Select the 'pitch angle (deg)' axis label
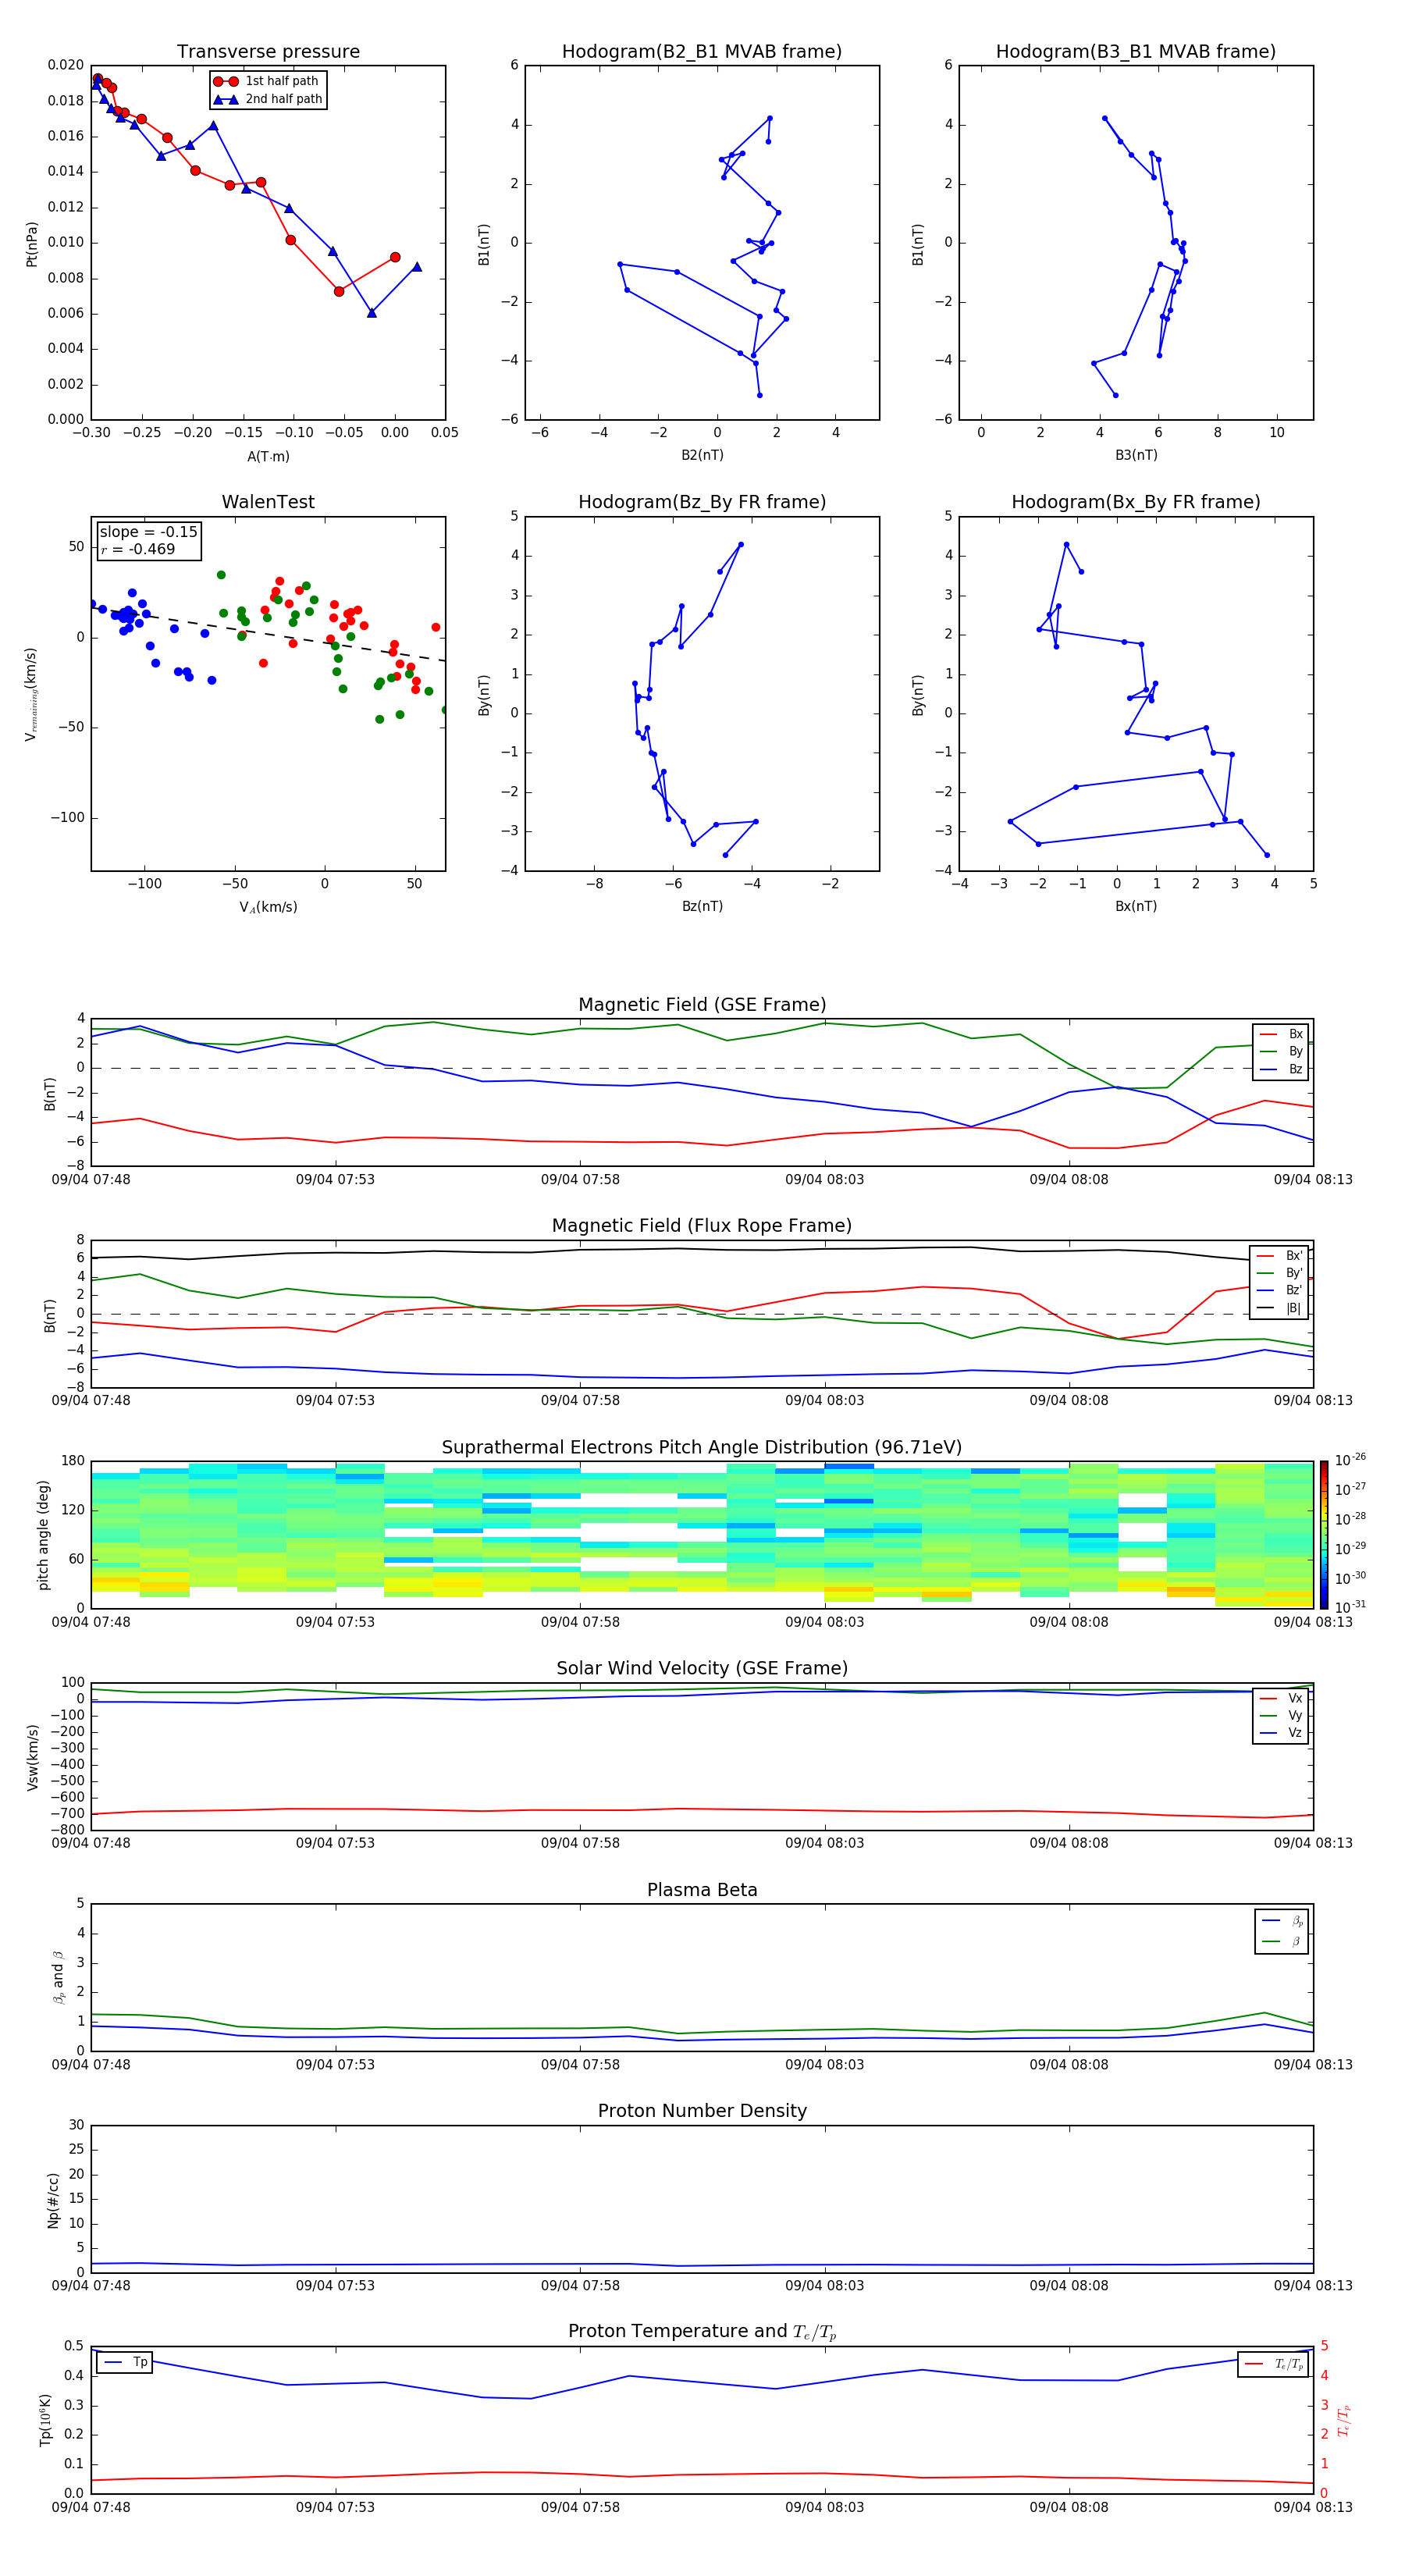 click(x=43, y=1535)
